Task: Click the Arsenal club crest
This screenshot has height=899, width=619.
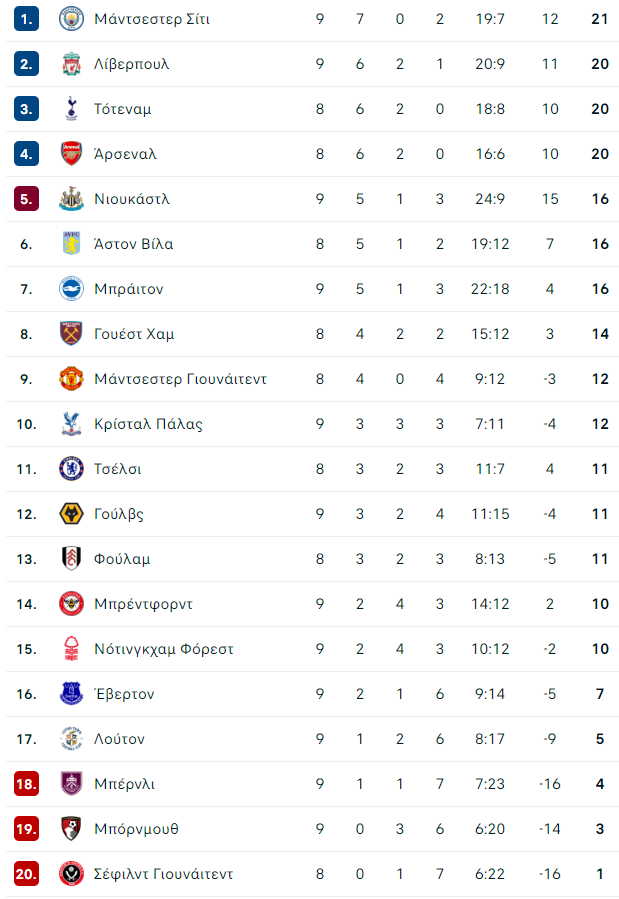Action: pyautogui.click(x=72, y=154)
